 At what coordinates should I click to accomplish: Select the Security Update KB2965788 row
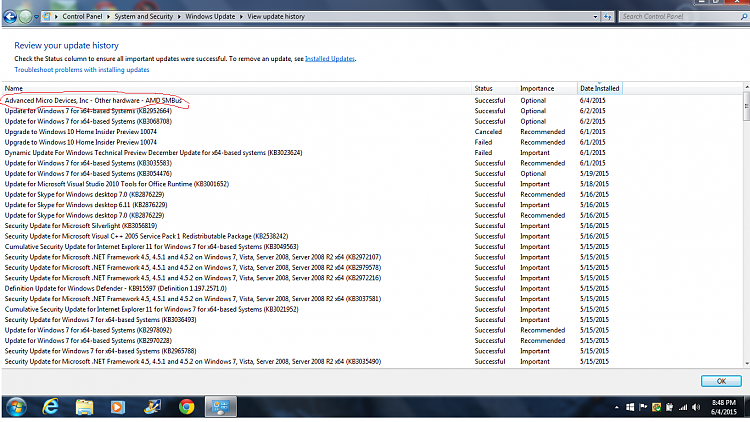[313, 351]
